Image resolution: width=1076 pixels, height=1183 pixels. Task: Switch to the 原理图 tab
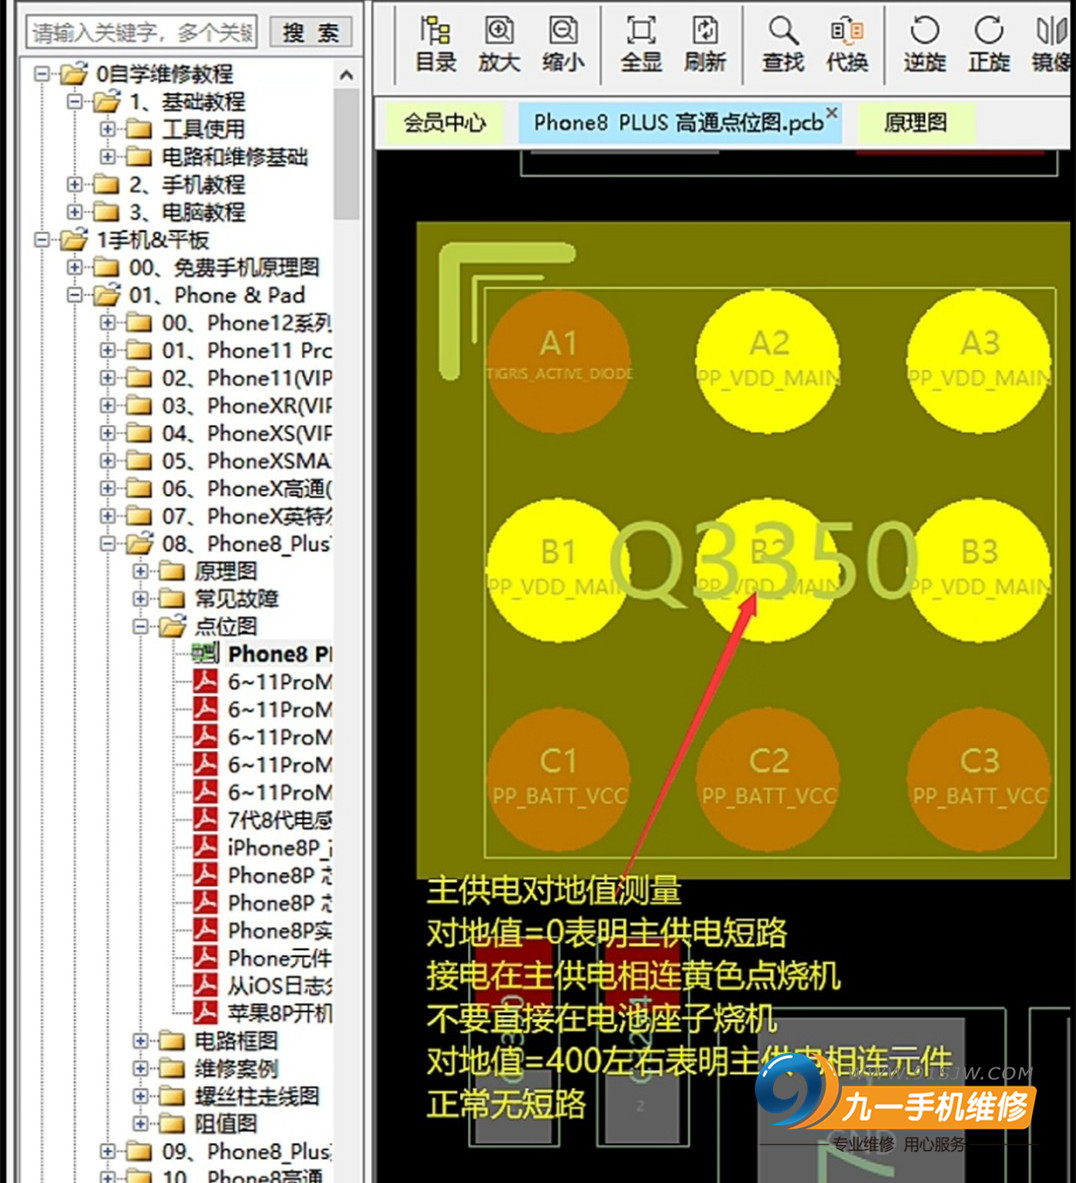pos(915,122)
